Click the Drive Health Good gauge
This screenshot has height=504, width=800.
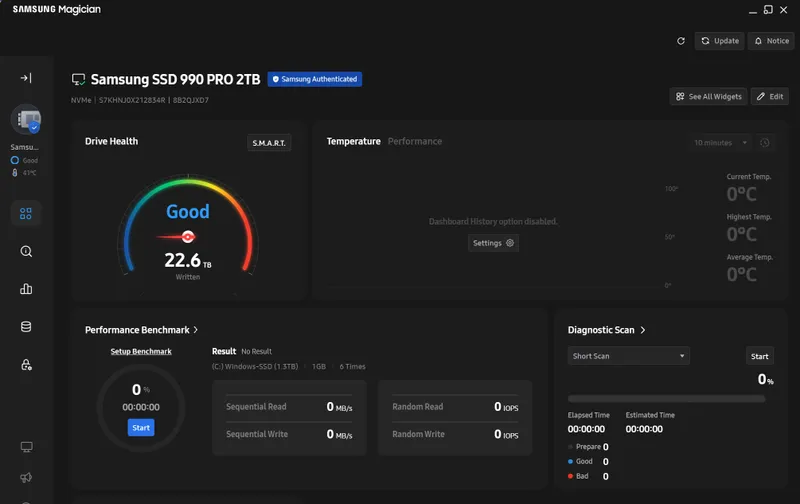pyautogui.click(x=188, y=224)
